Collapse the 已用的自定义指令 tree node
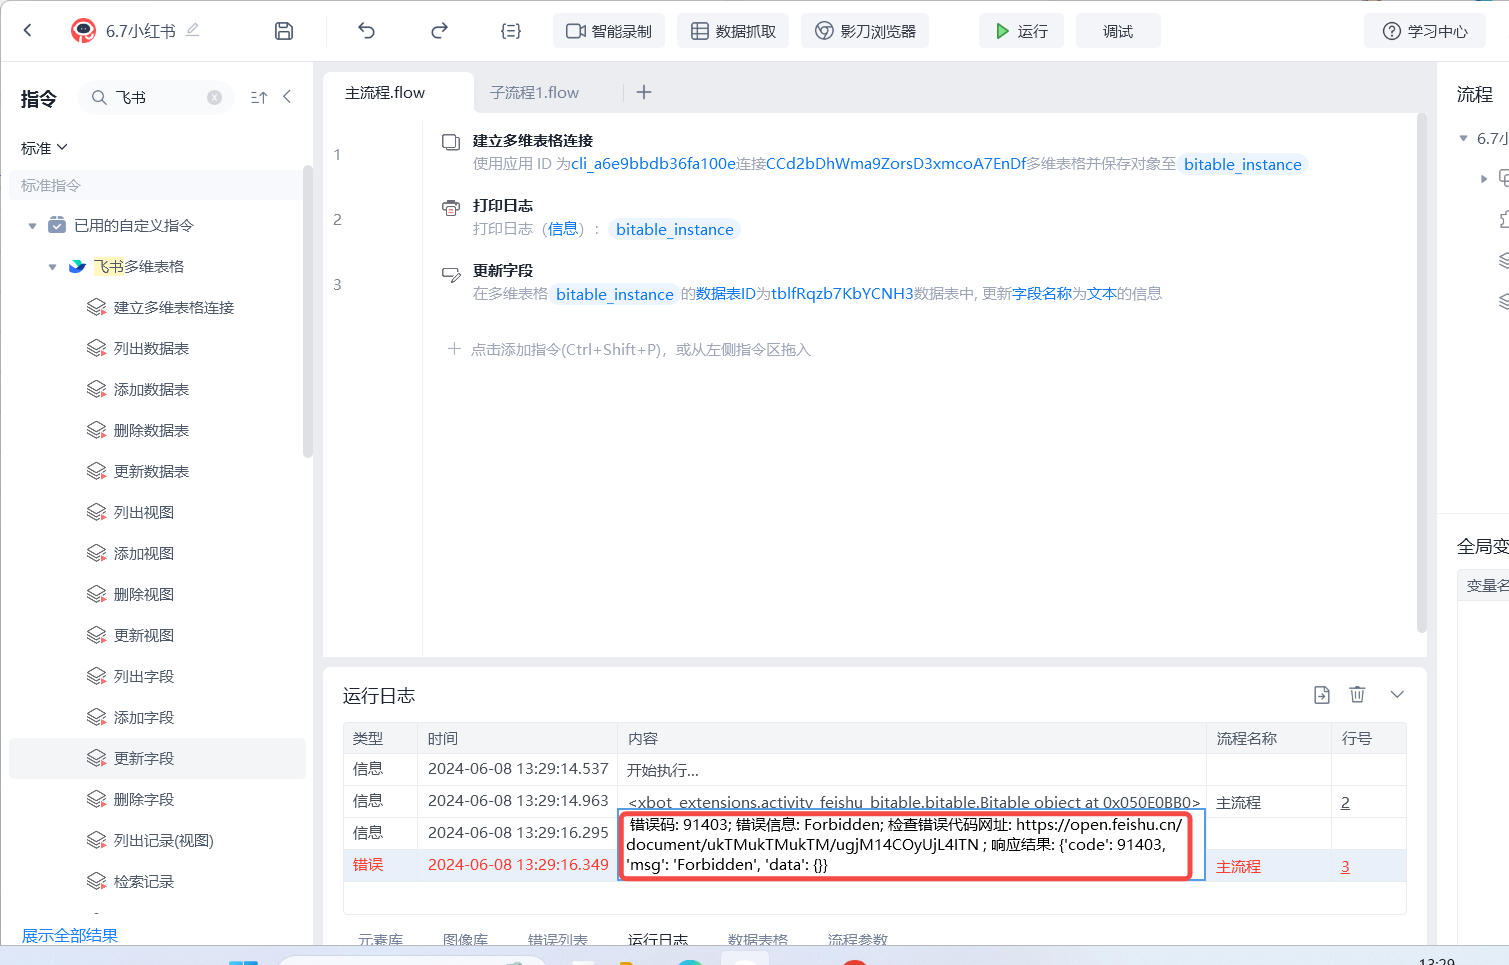 click(x=33, y=226)
